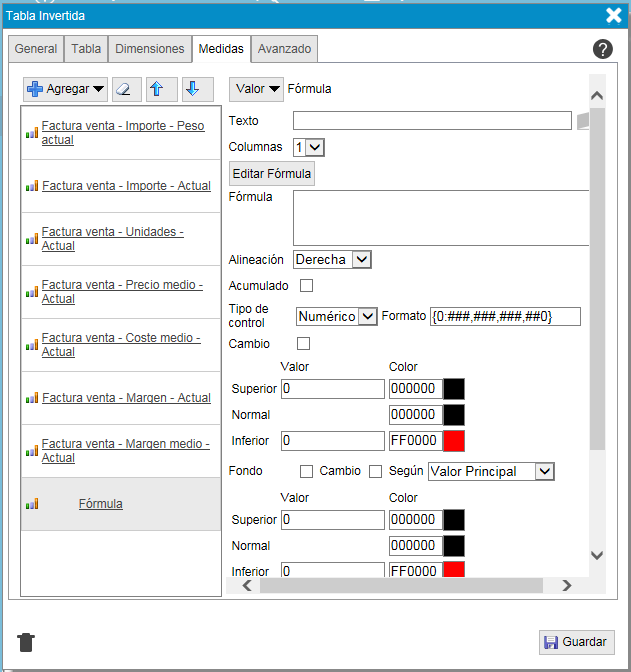
Task: Check the Fondo checkbox
Action: pos(307,471)
